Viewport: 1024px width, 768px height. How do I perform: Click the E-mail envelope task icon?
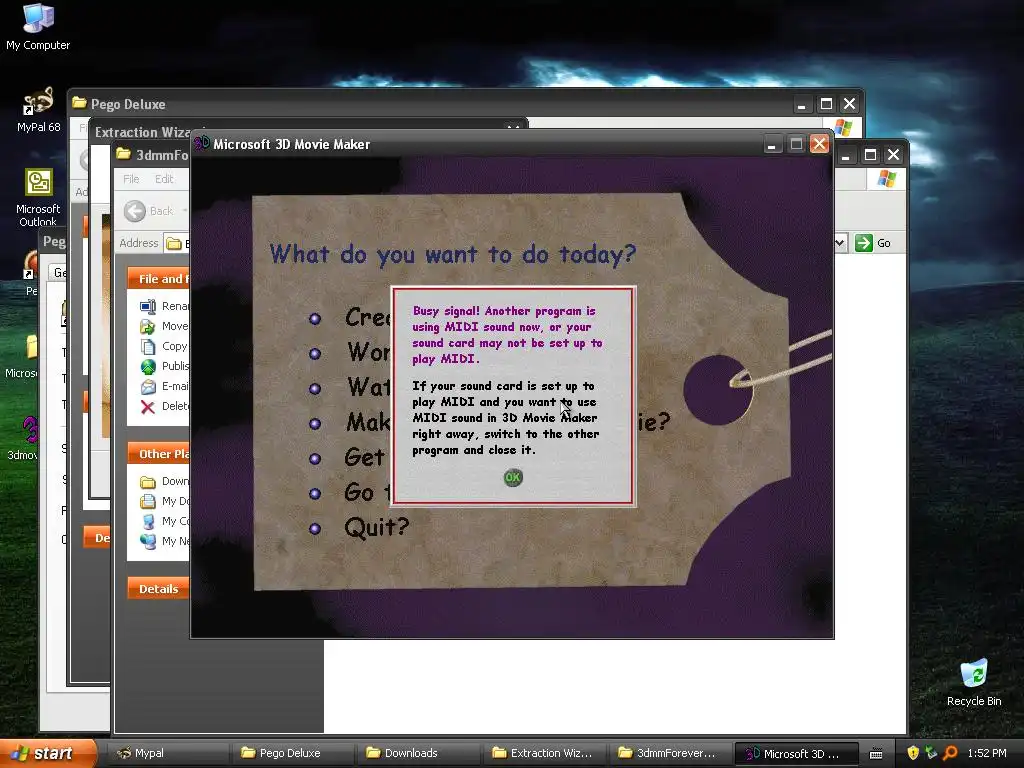148,387
